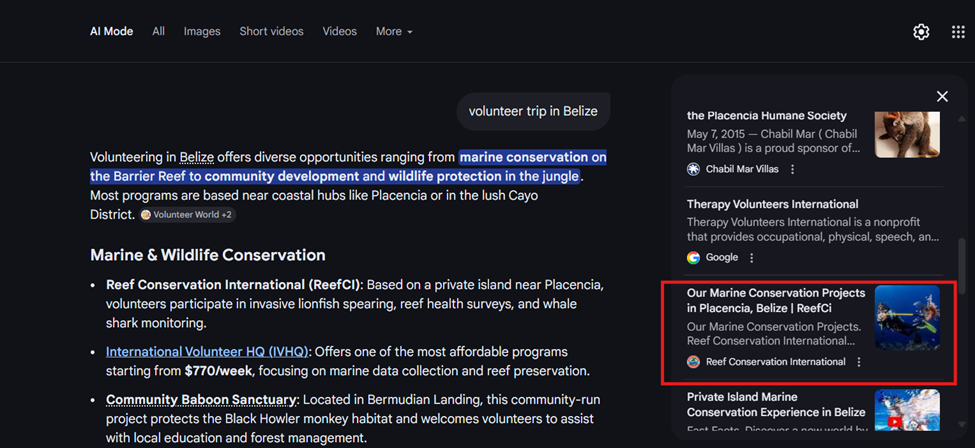Open the Settings gear icon

pyautogui.click(x=921, y=32)
